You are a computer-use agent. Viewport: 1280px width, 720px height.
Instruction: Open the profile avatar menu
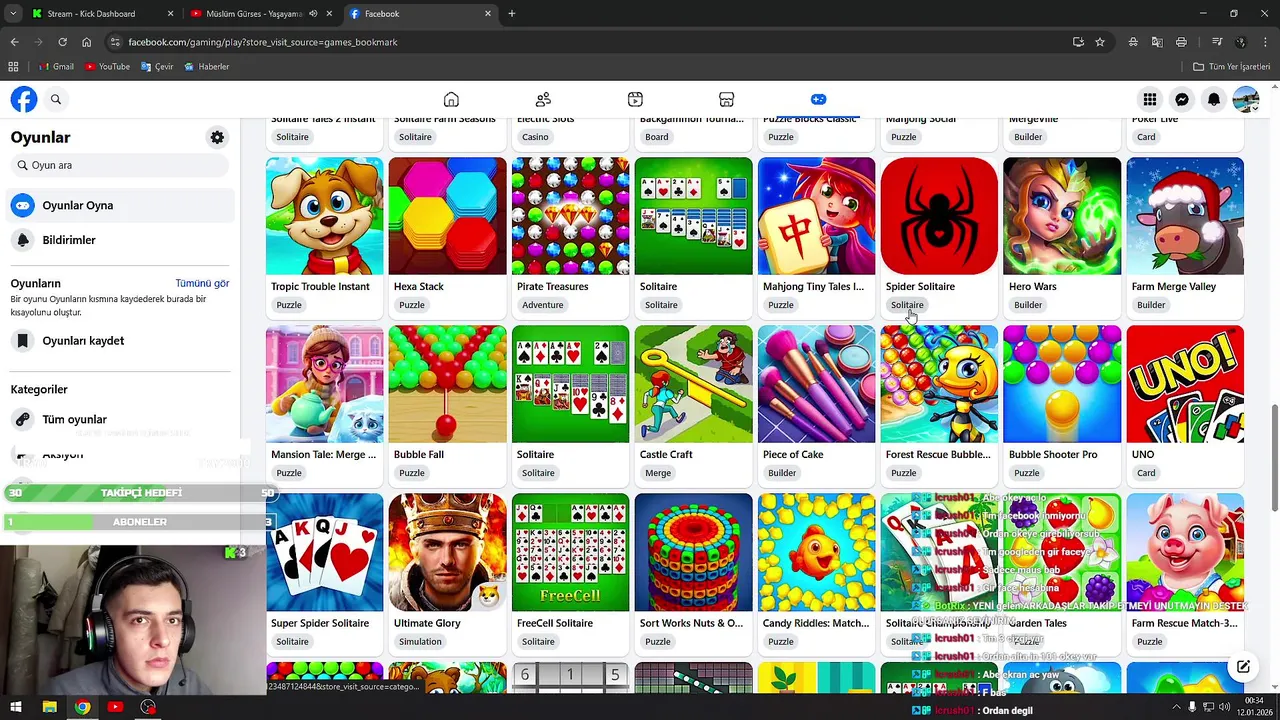click(x=1246, y=99)
